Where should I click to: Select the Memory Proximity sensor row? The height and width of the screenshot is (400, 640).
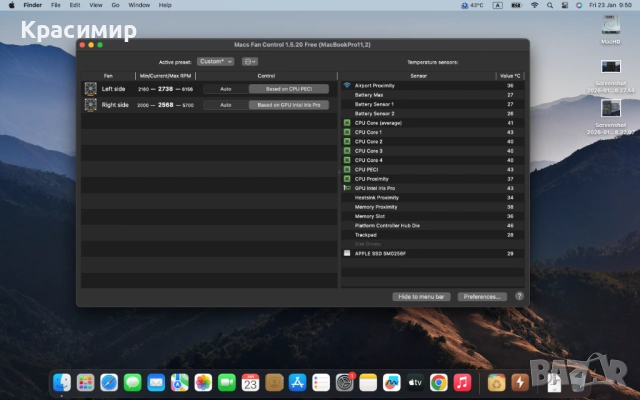click(x=433, y=207)
